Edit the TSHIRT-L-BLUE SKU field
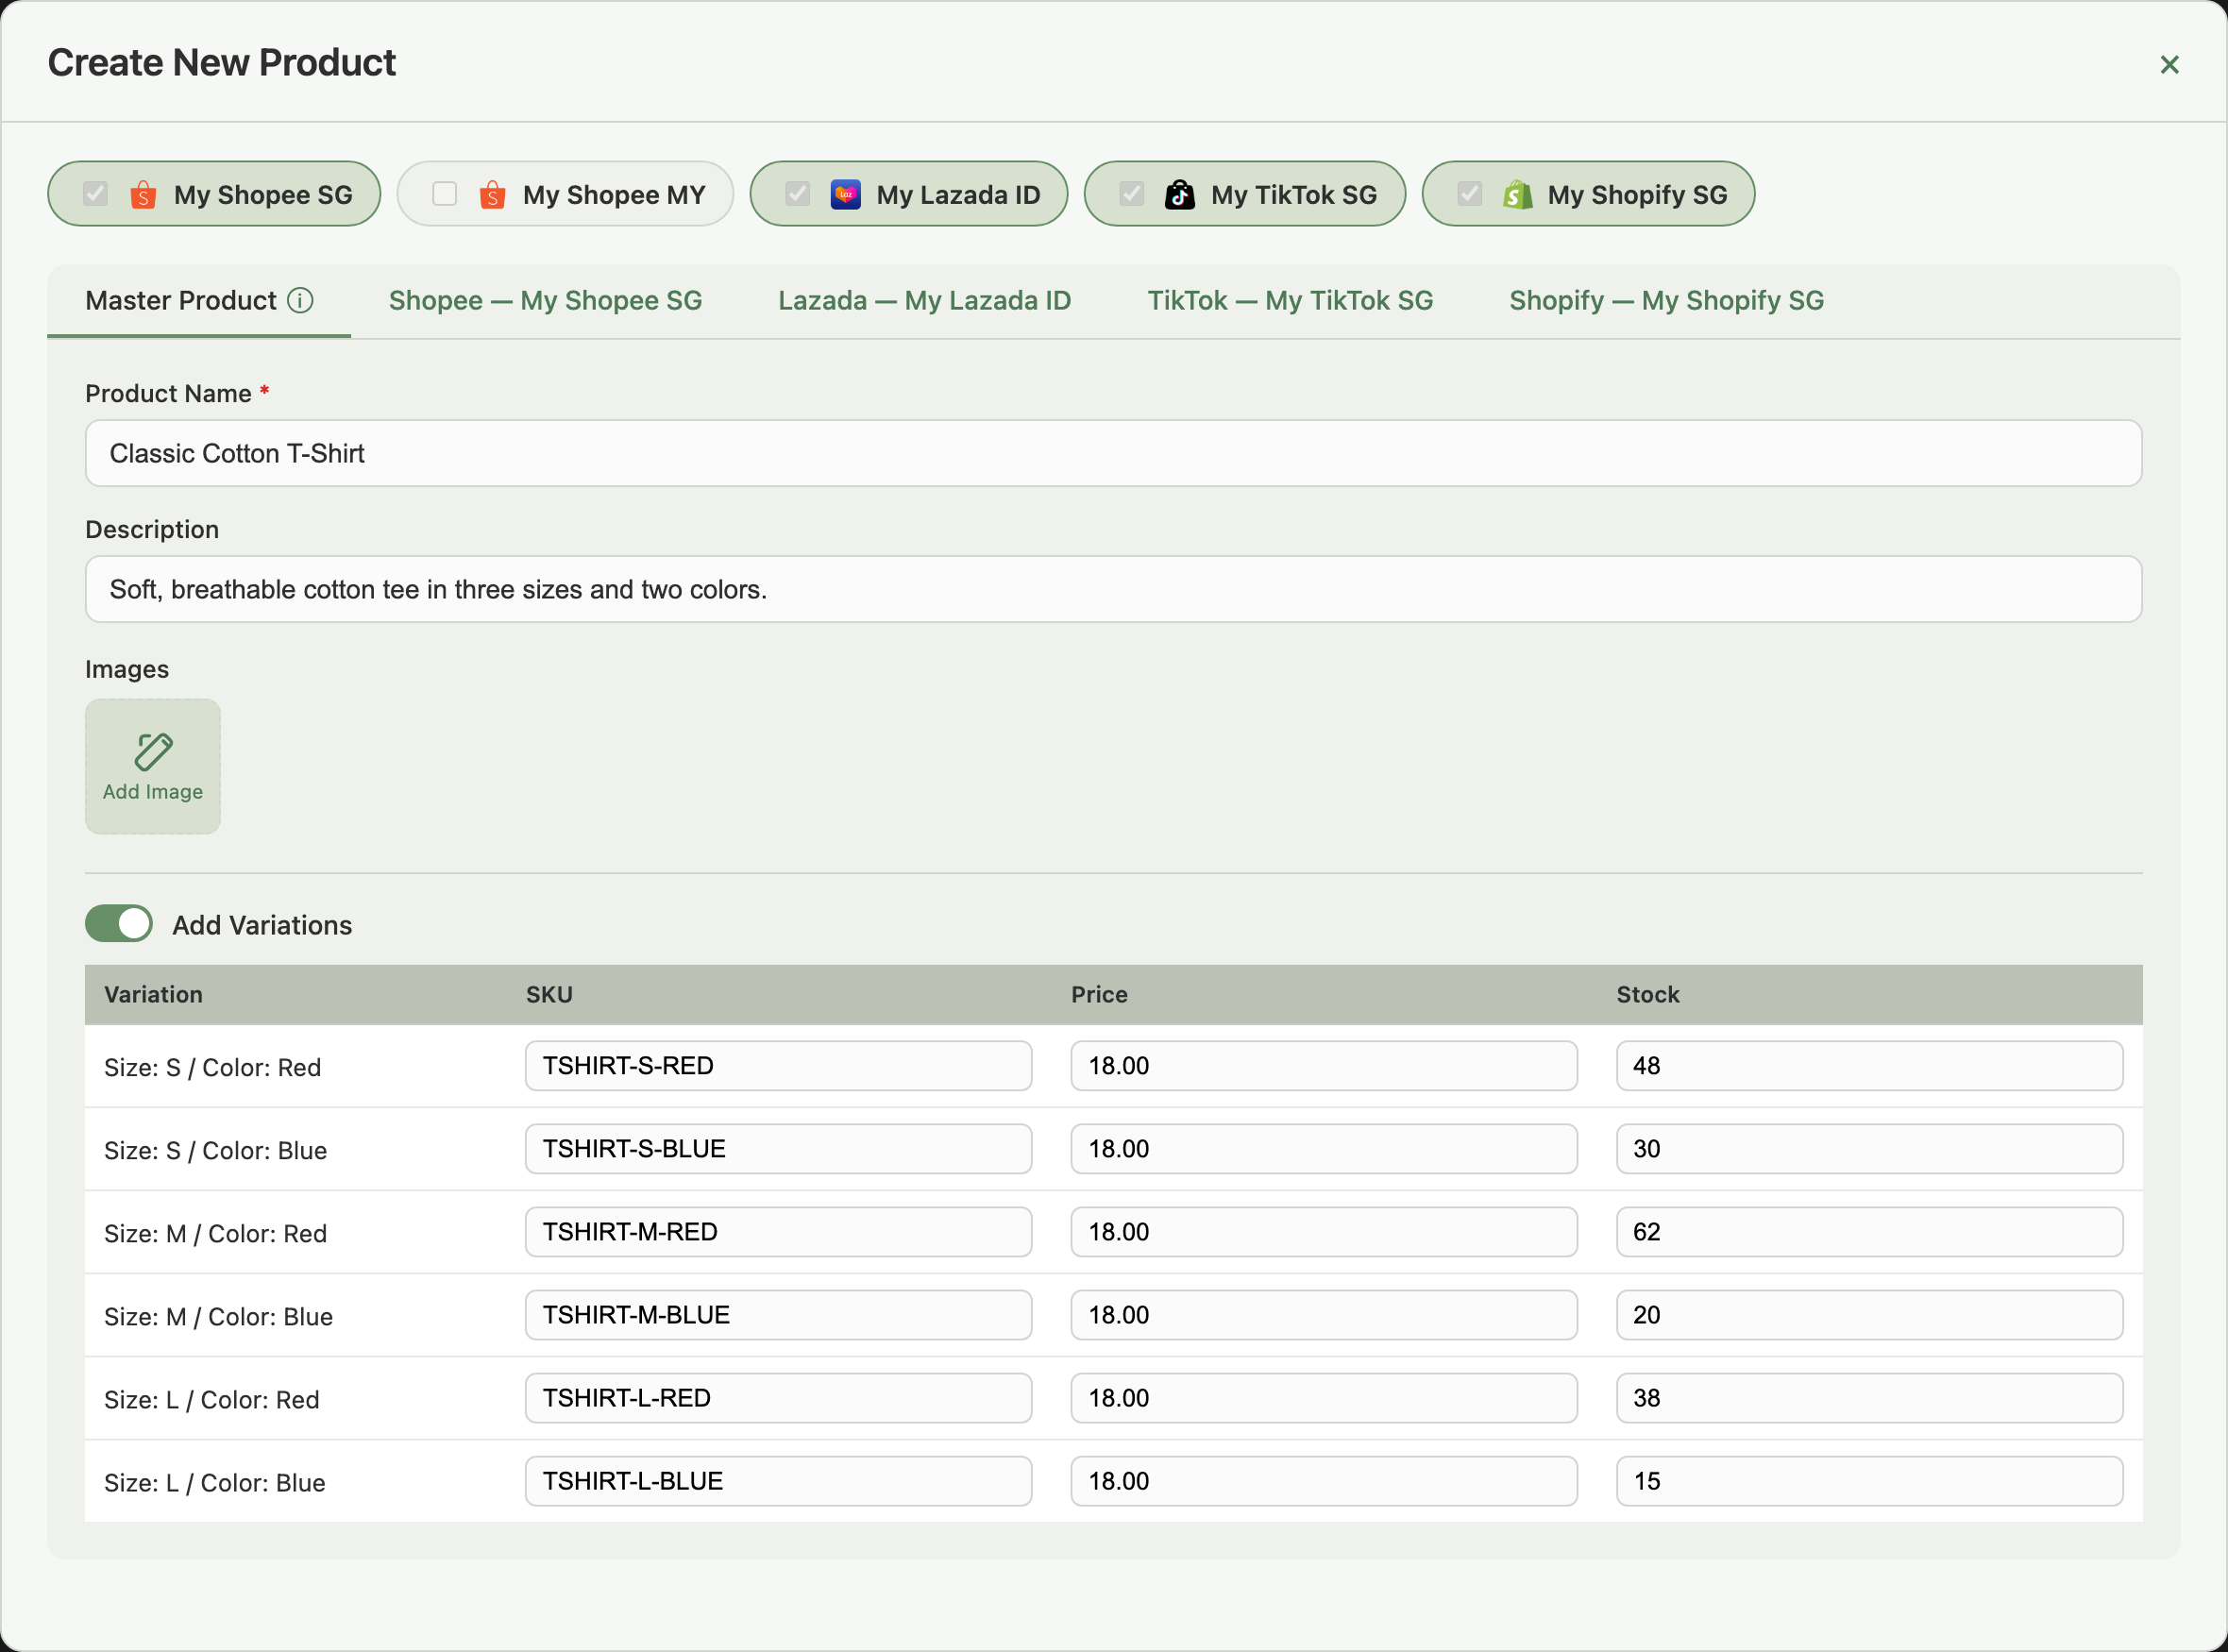Viewport: 2228px width, 1652px height. pyautogui.click(x=778, y=1481)
